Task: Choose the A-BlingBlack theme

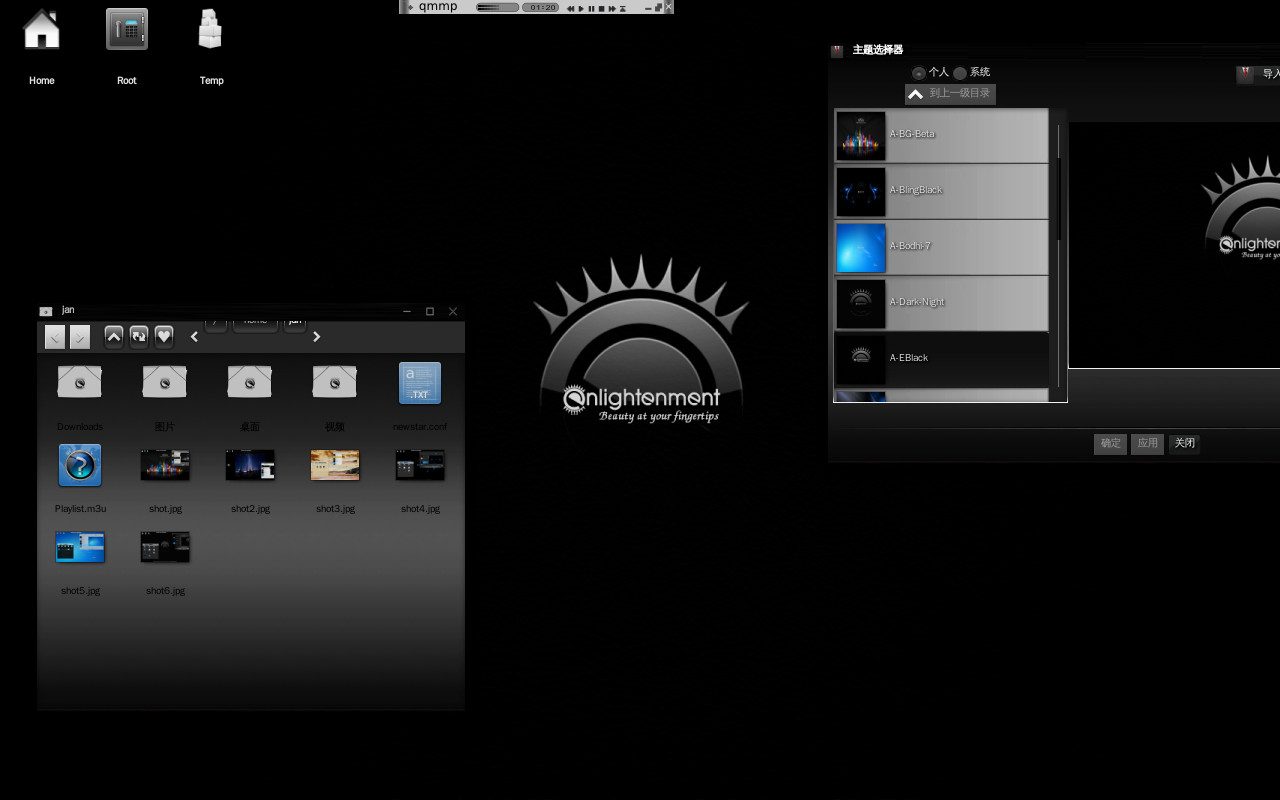Action: tap(941, 191)
